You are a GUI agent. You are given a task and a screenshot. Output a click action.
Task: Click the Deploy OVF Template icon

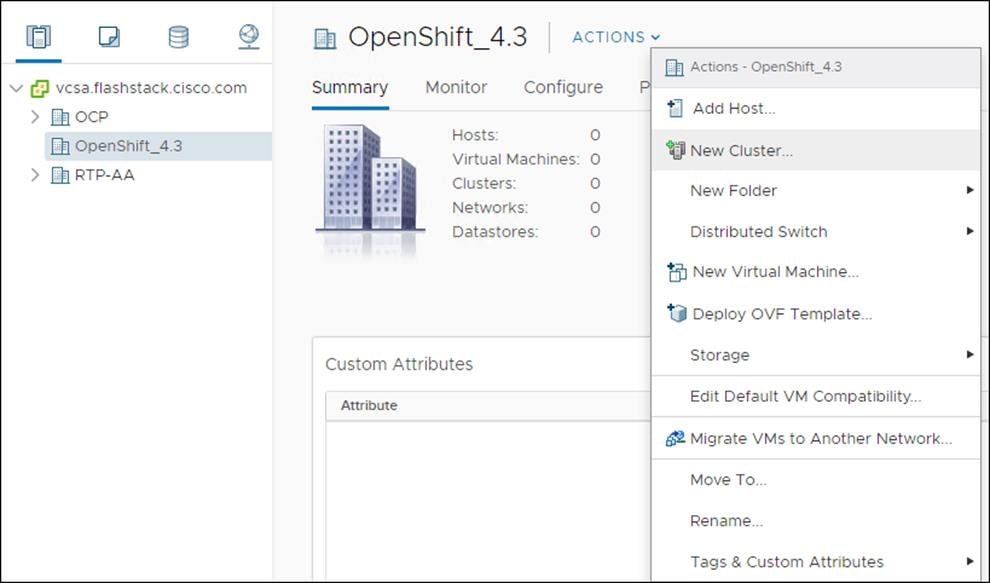[x=676, y=313]
